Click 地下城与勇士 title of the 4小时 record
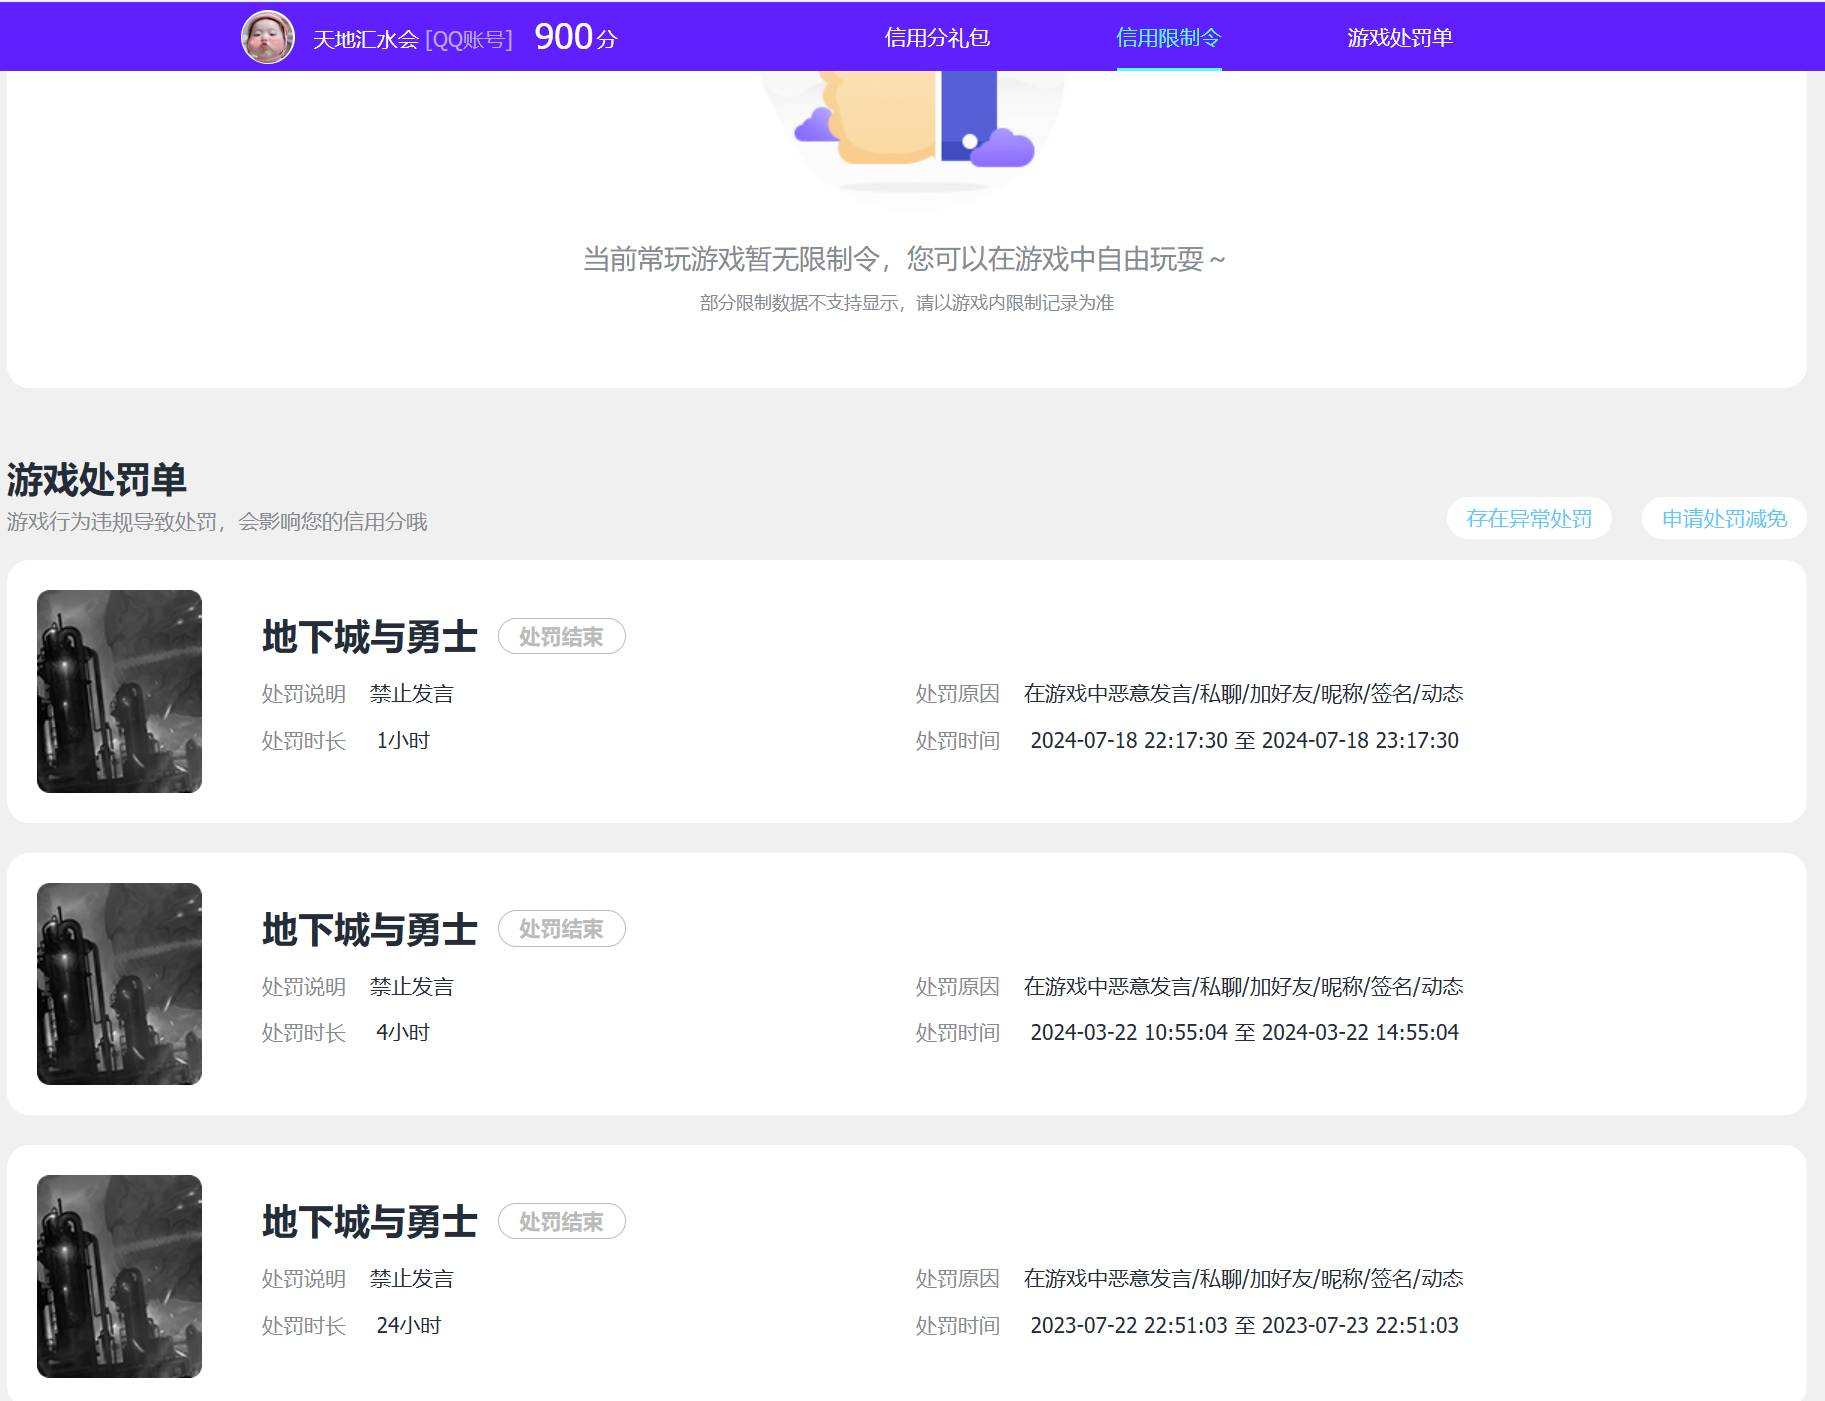Image resolution: width=1825 pixels, height=1401 pixels. (x=370, y=930)
